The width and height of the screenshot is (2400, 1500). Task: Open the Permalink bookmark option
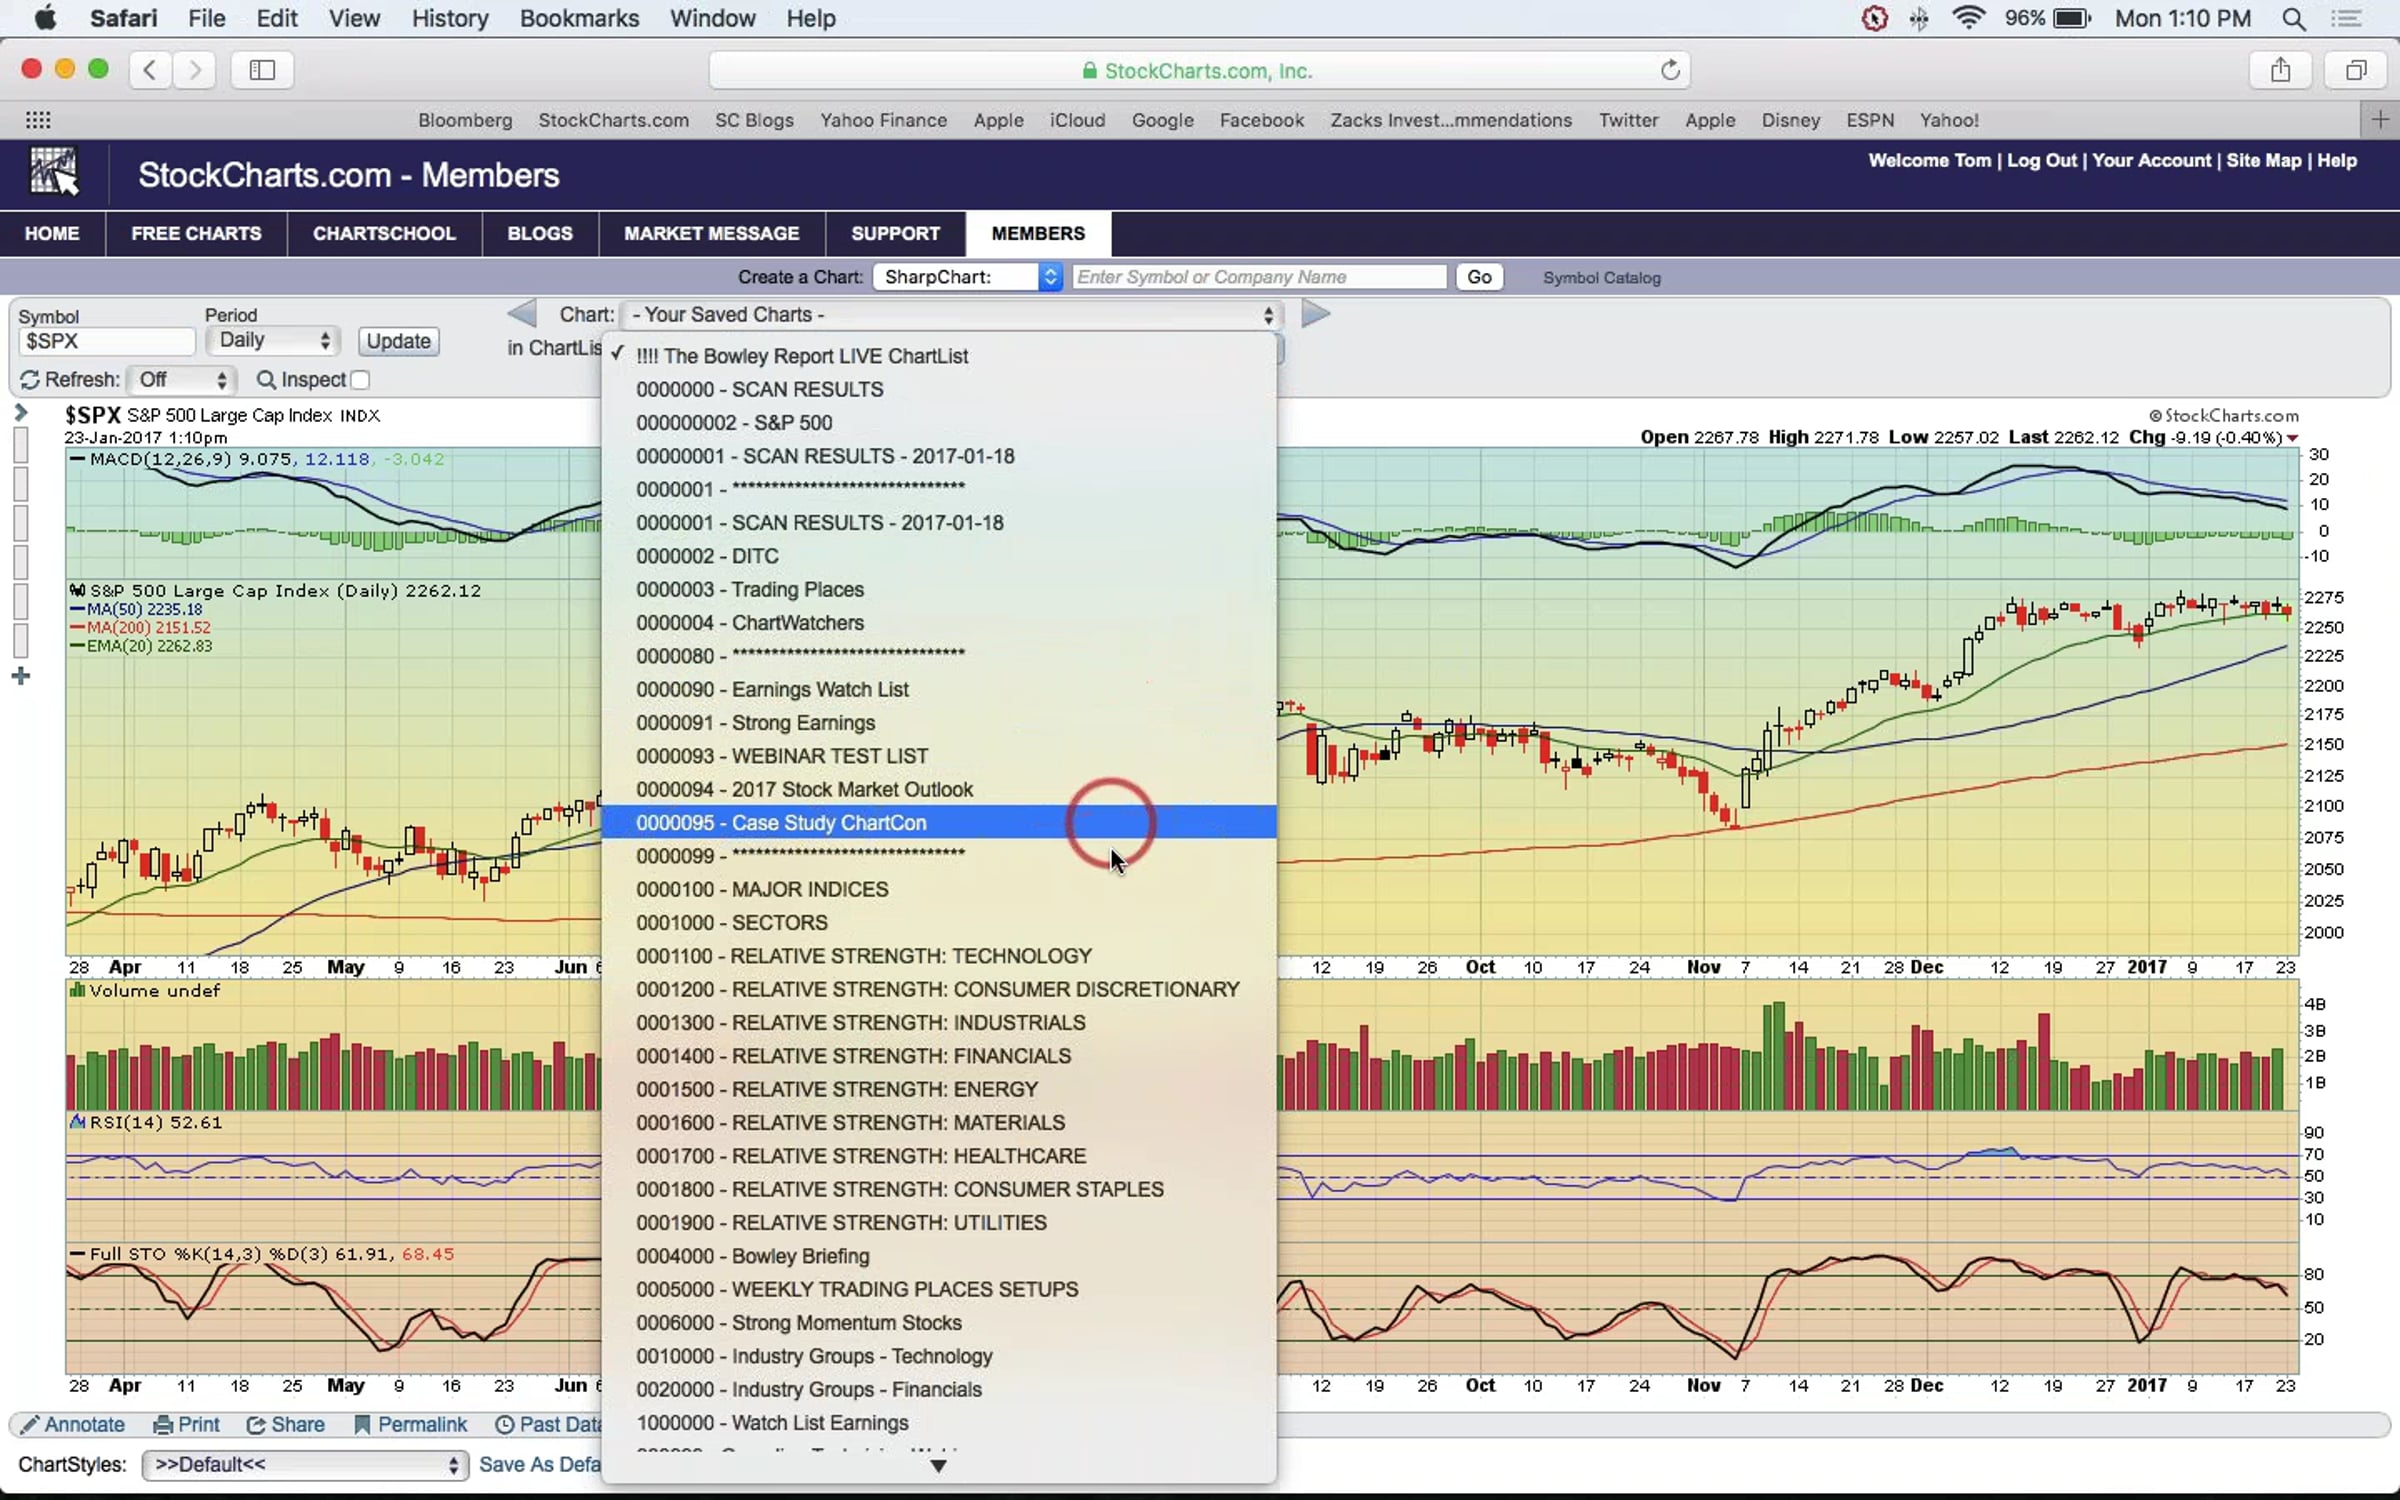click(410, 1424)
